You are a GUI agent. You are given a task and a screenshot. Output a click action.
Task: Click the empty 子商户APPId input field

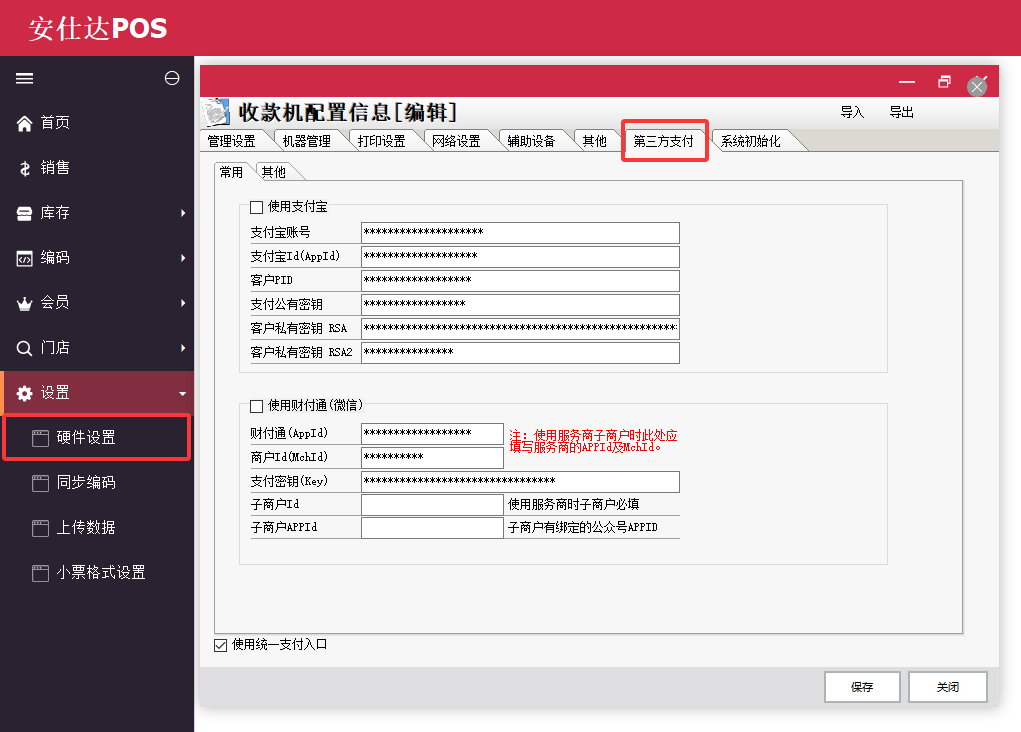[432, 528]
